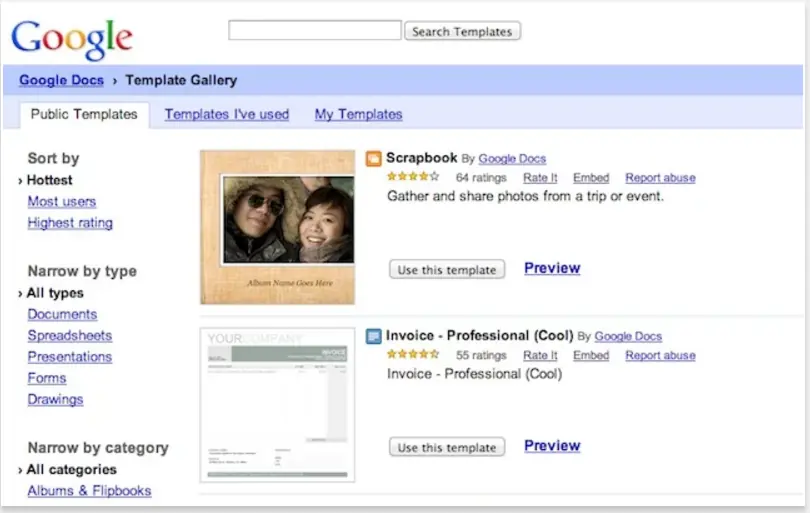Click the Scrapbook star rating
Image resolution: width=810 pixels, height=513 pixels.
click(413, 177)
